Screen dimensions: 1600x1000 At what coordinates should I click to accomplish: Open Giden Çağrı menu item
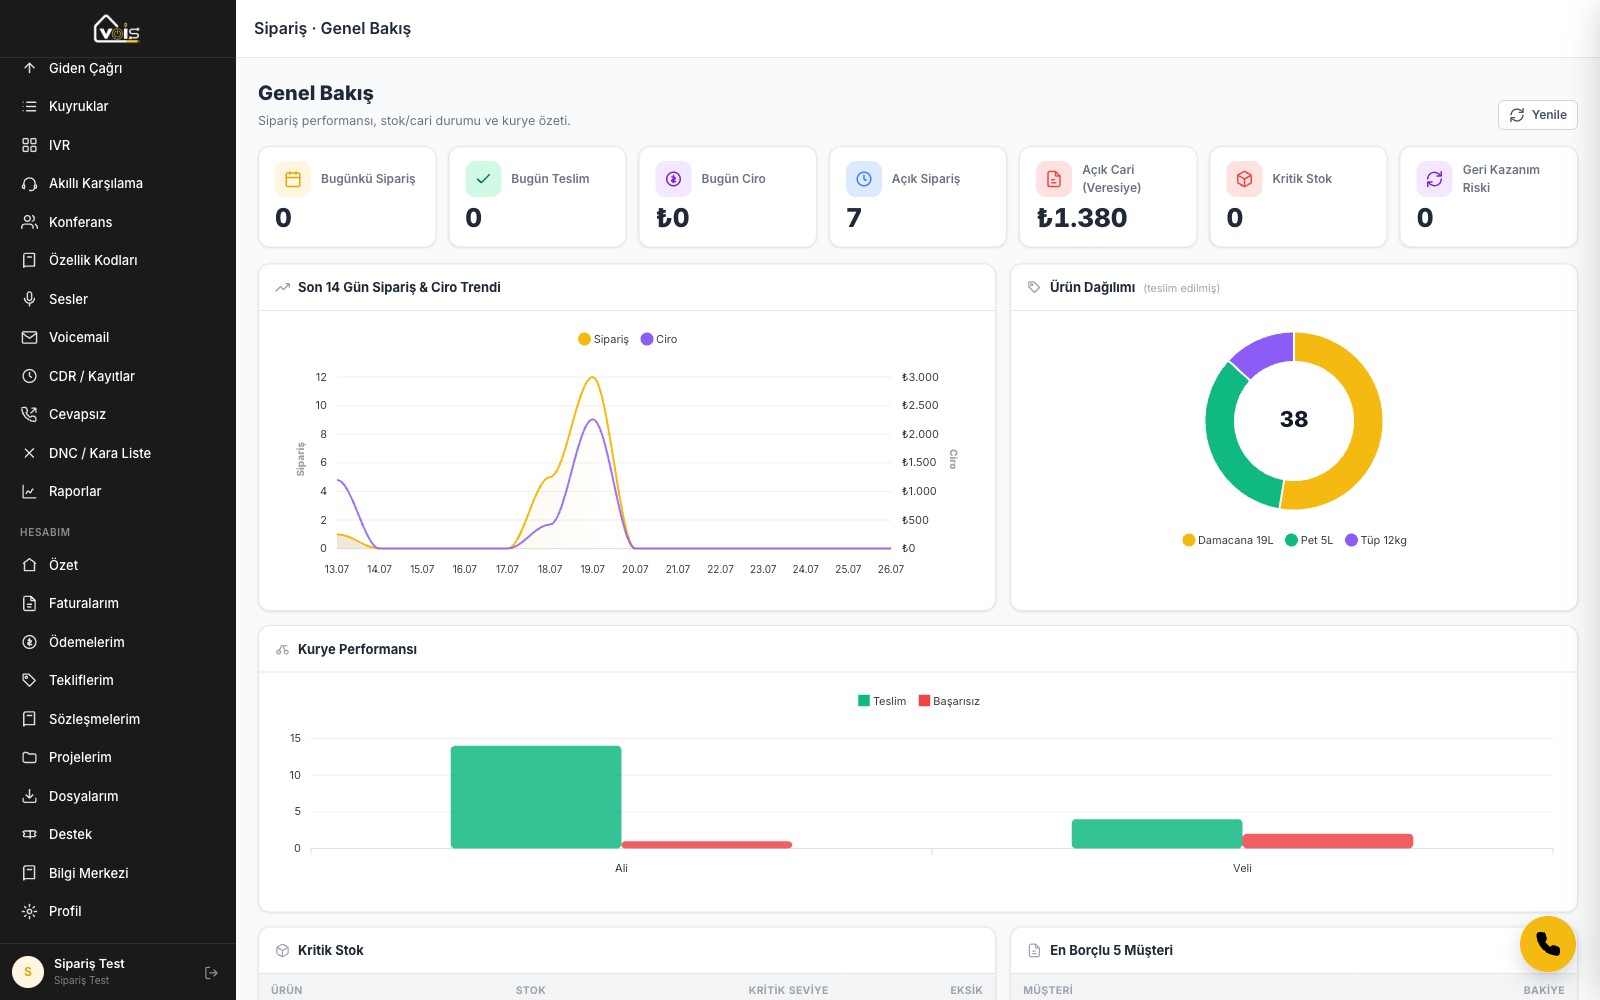(118, 68)
